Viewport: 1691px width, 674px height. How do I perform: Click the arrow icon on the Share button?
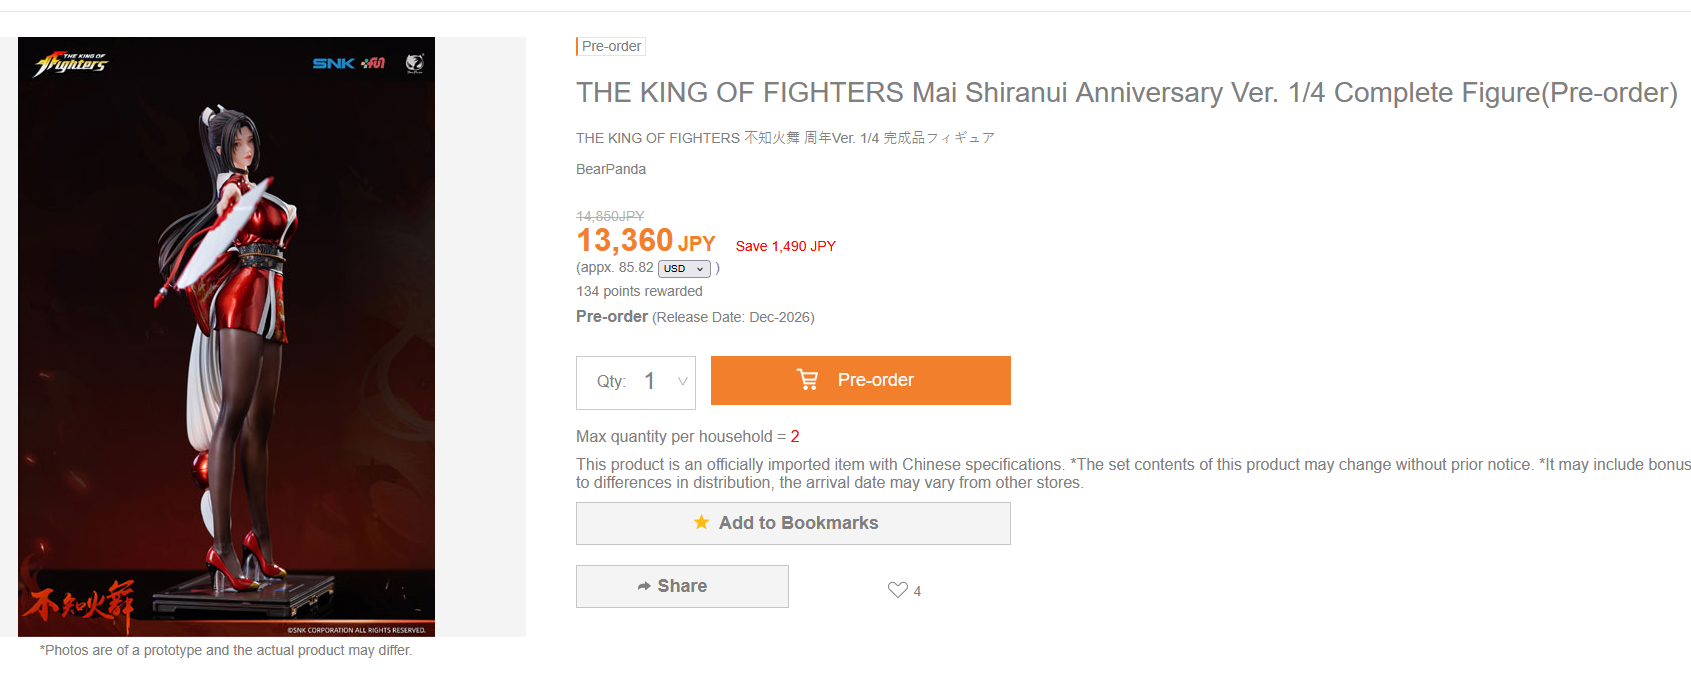(x=644, y=586)
